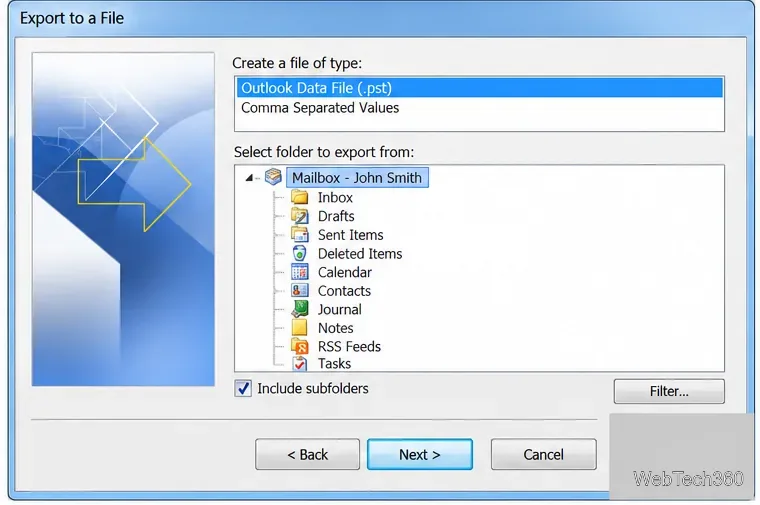Click the Mailbox - John Smith icon
760x505 pixels.
tap(273, 177)
